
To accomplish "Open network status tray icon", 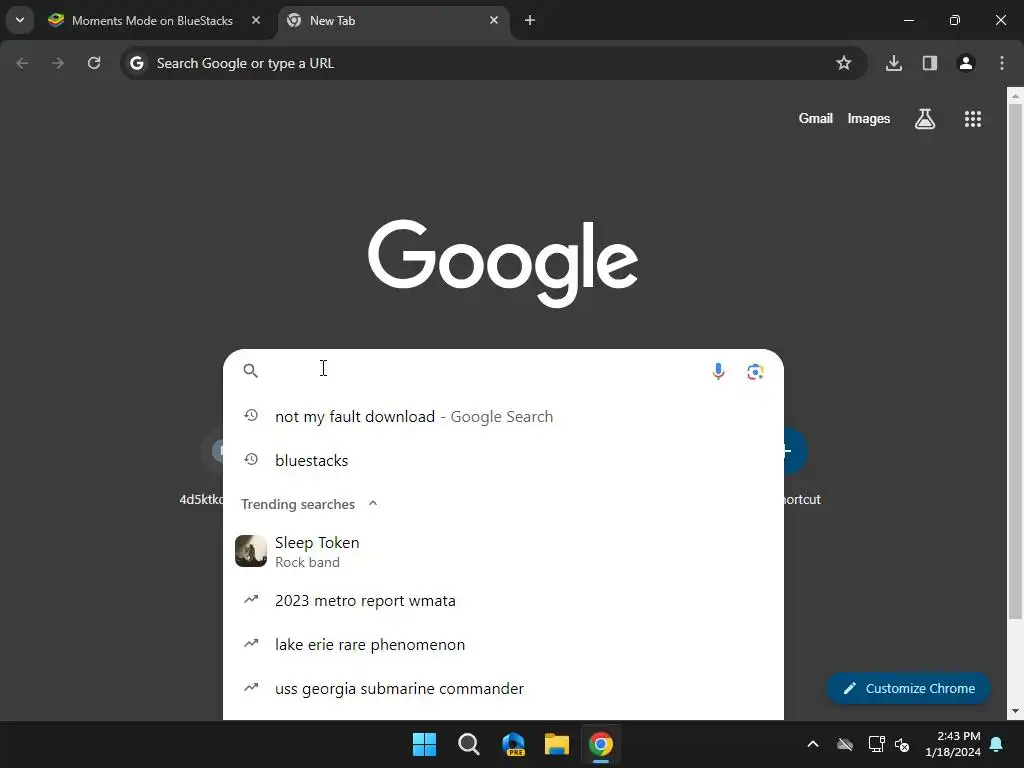I will [876, 744].
